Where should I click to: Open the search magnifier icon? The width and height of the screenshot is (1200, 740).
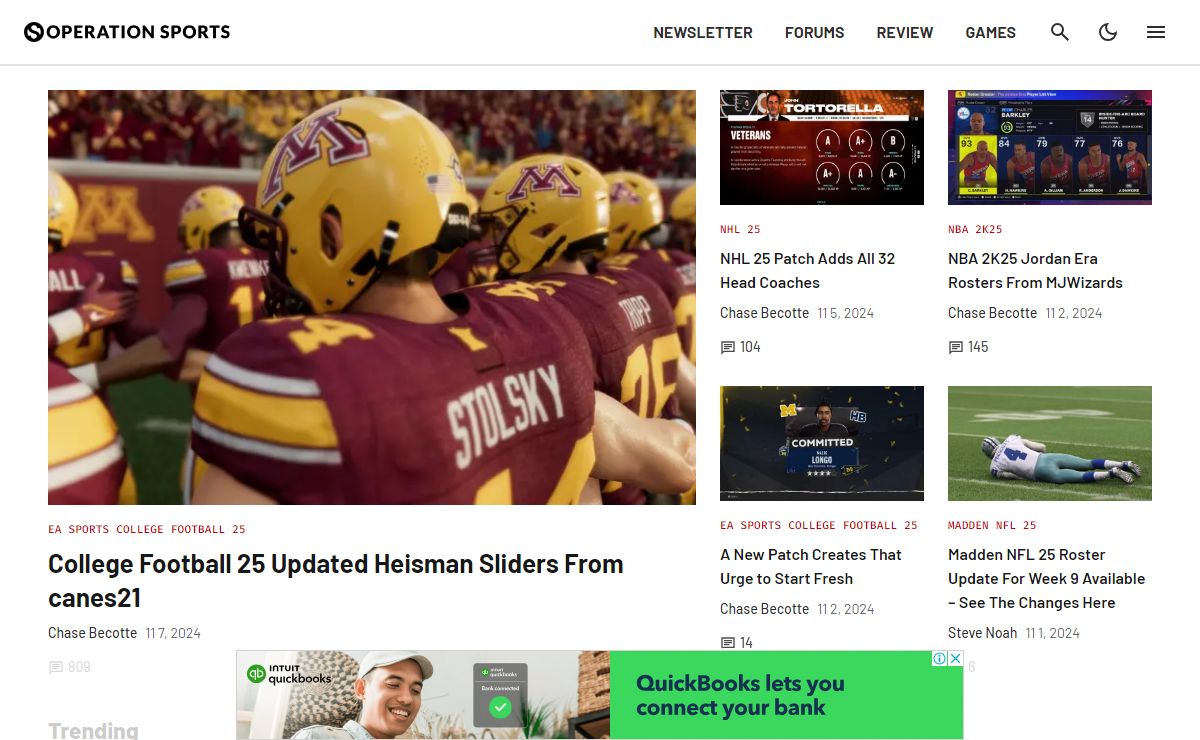[1060, 32]
